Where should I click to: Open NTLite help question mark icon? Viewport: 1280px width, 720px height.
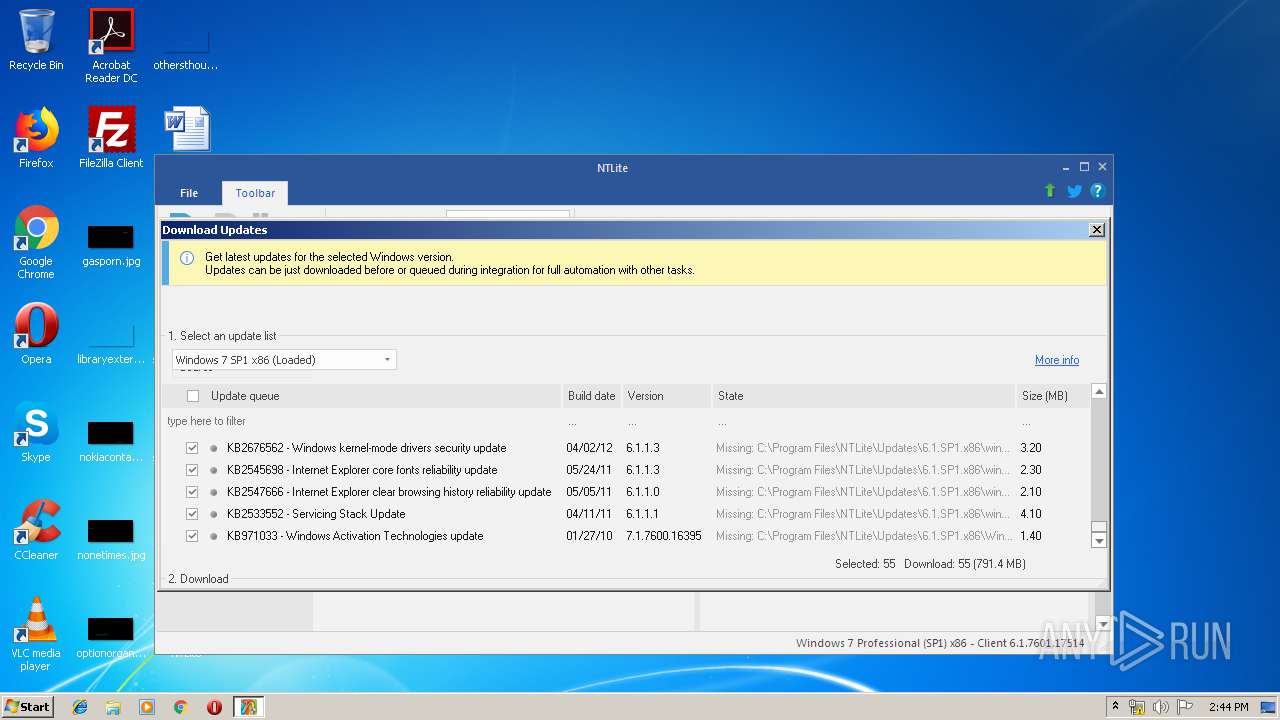click(1097, 191)
